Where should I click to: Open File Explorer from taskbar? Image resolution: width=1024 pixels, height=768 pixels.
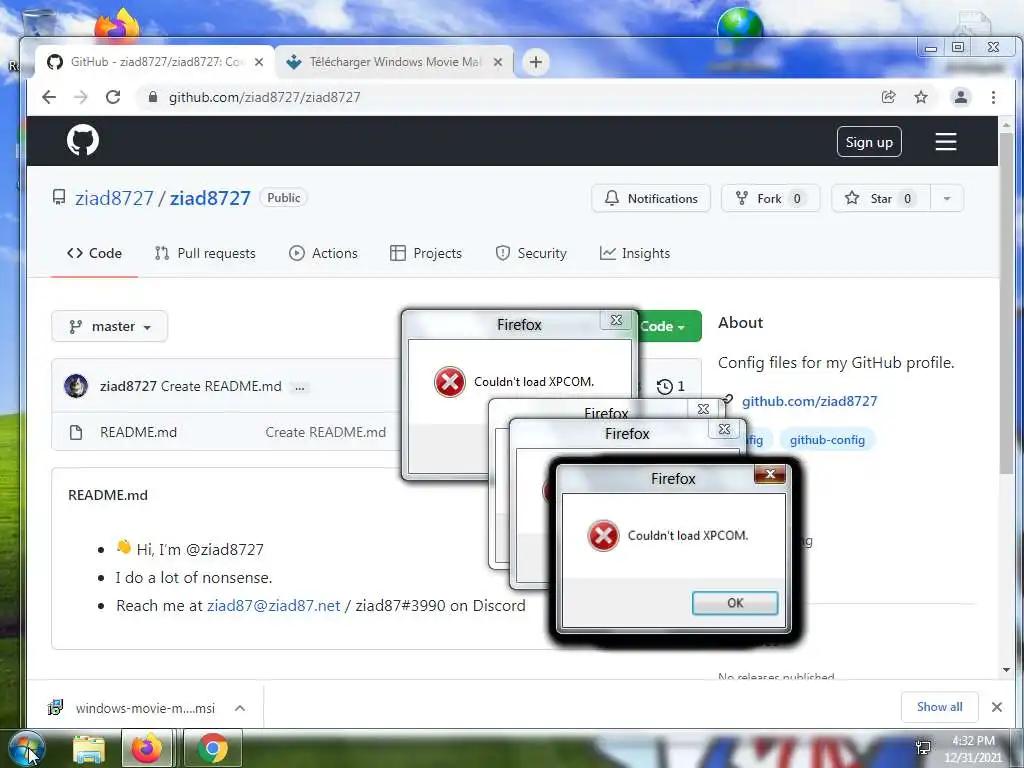(x=89, y=749)
